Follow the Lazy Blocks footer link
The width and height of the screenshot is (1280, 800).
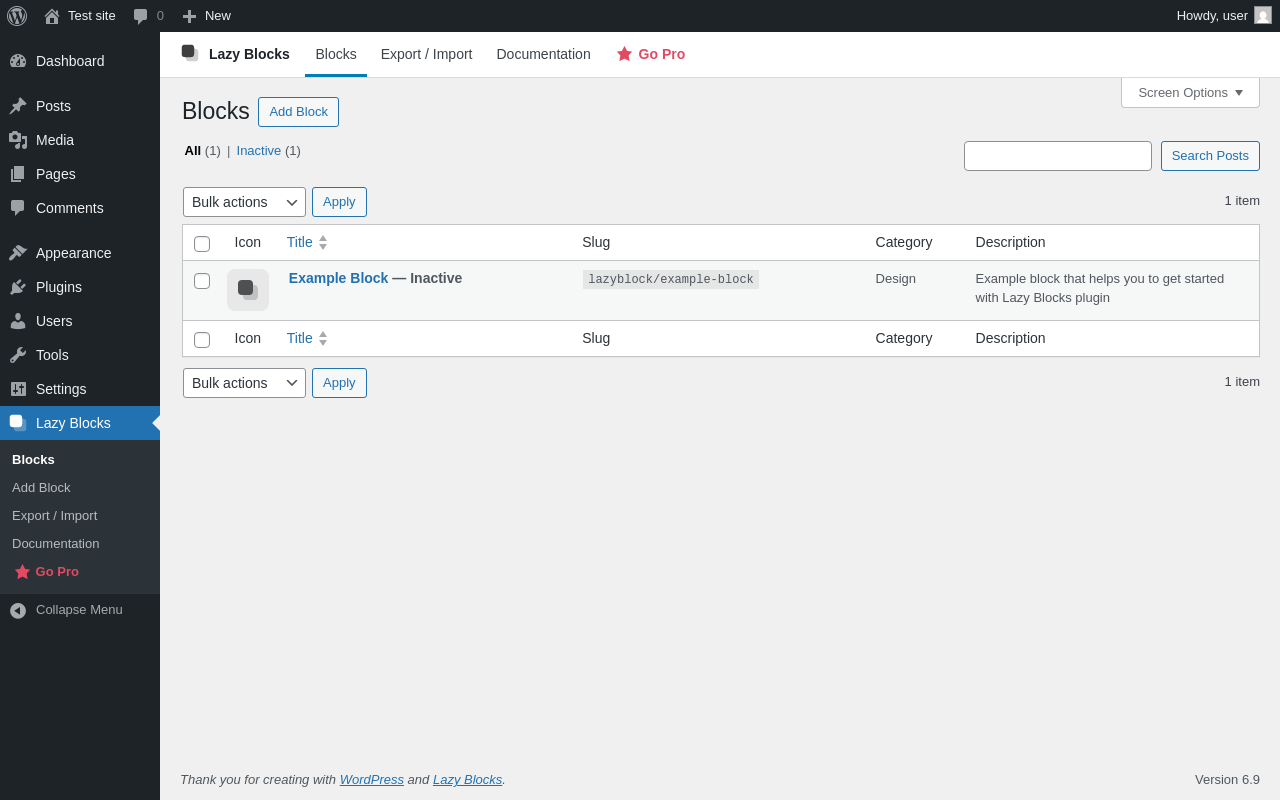468,780
